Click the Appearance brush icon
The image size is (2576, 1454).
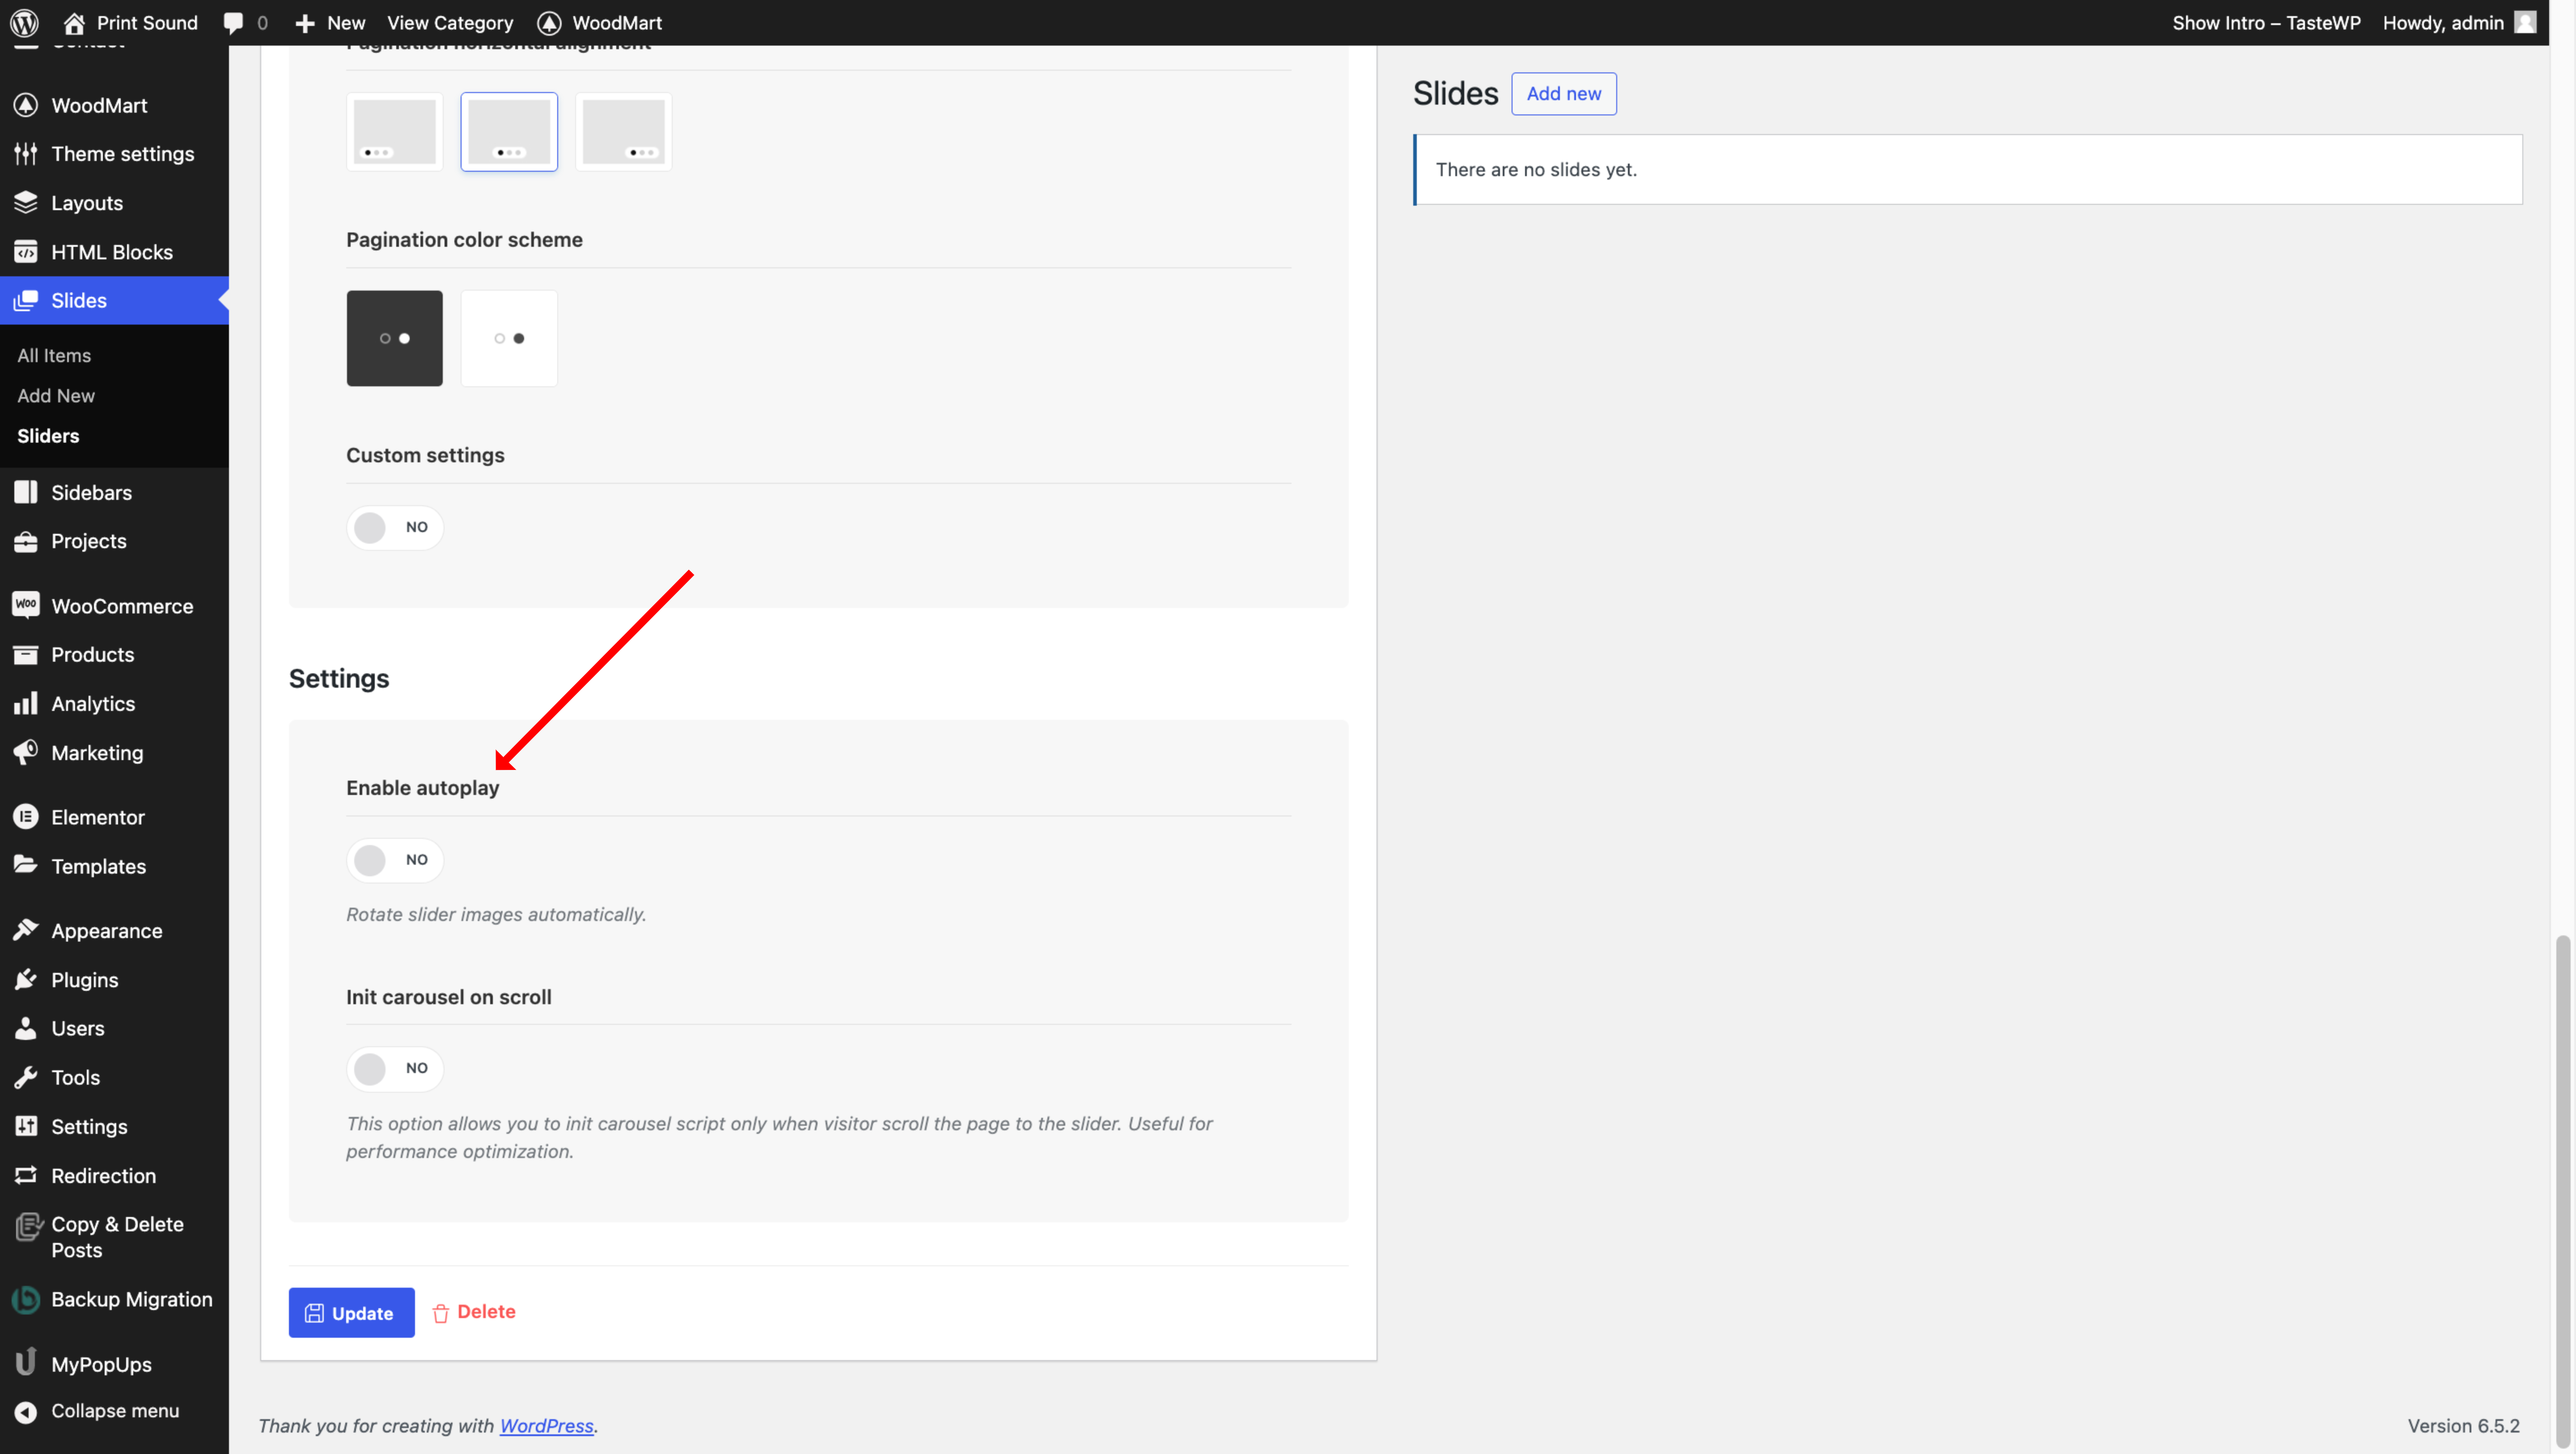click(x=26, y=930)
